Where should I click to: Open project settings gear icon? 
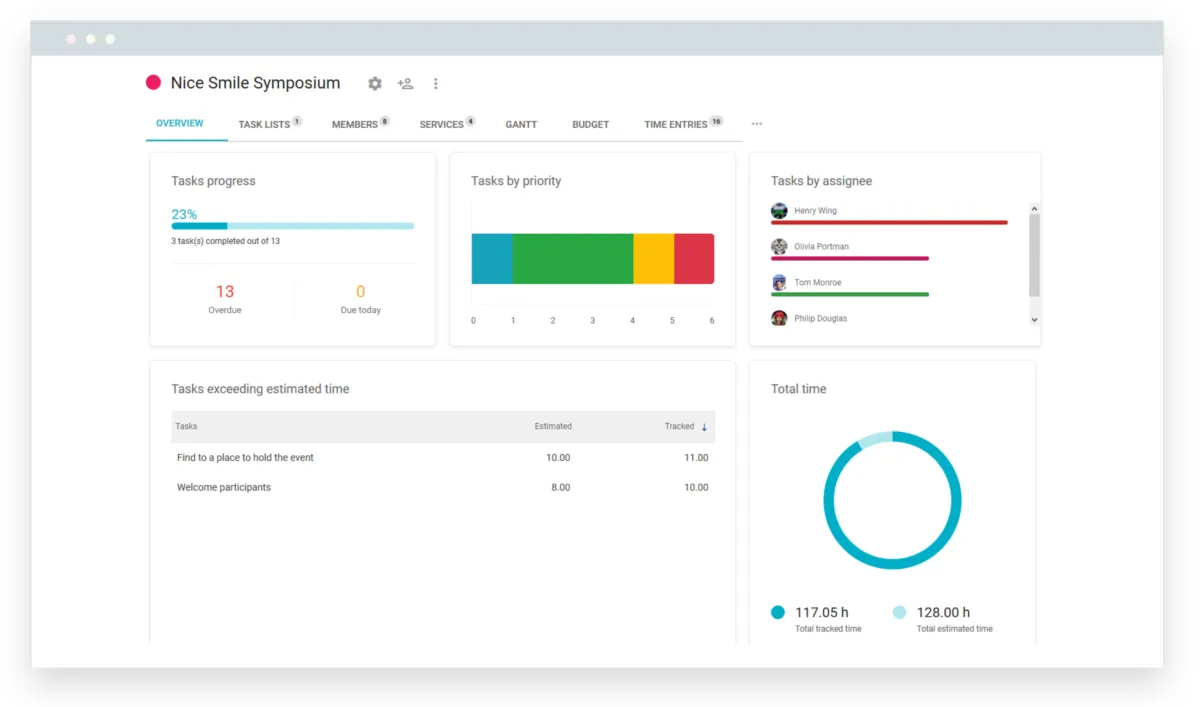tap(375, 84)
